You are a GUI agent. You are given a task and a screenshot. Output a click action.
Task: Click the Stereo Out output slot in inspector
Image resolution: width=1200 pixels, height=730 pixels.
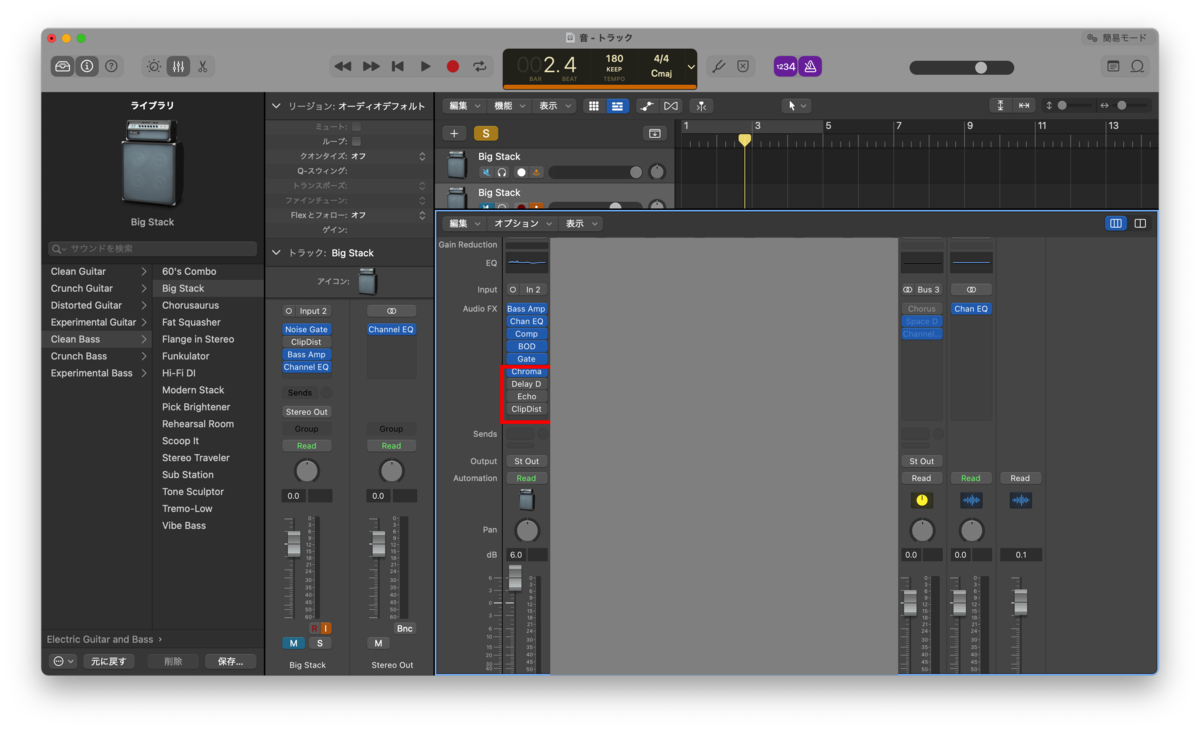click(306, 412)
